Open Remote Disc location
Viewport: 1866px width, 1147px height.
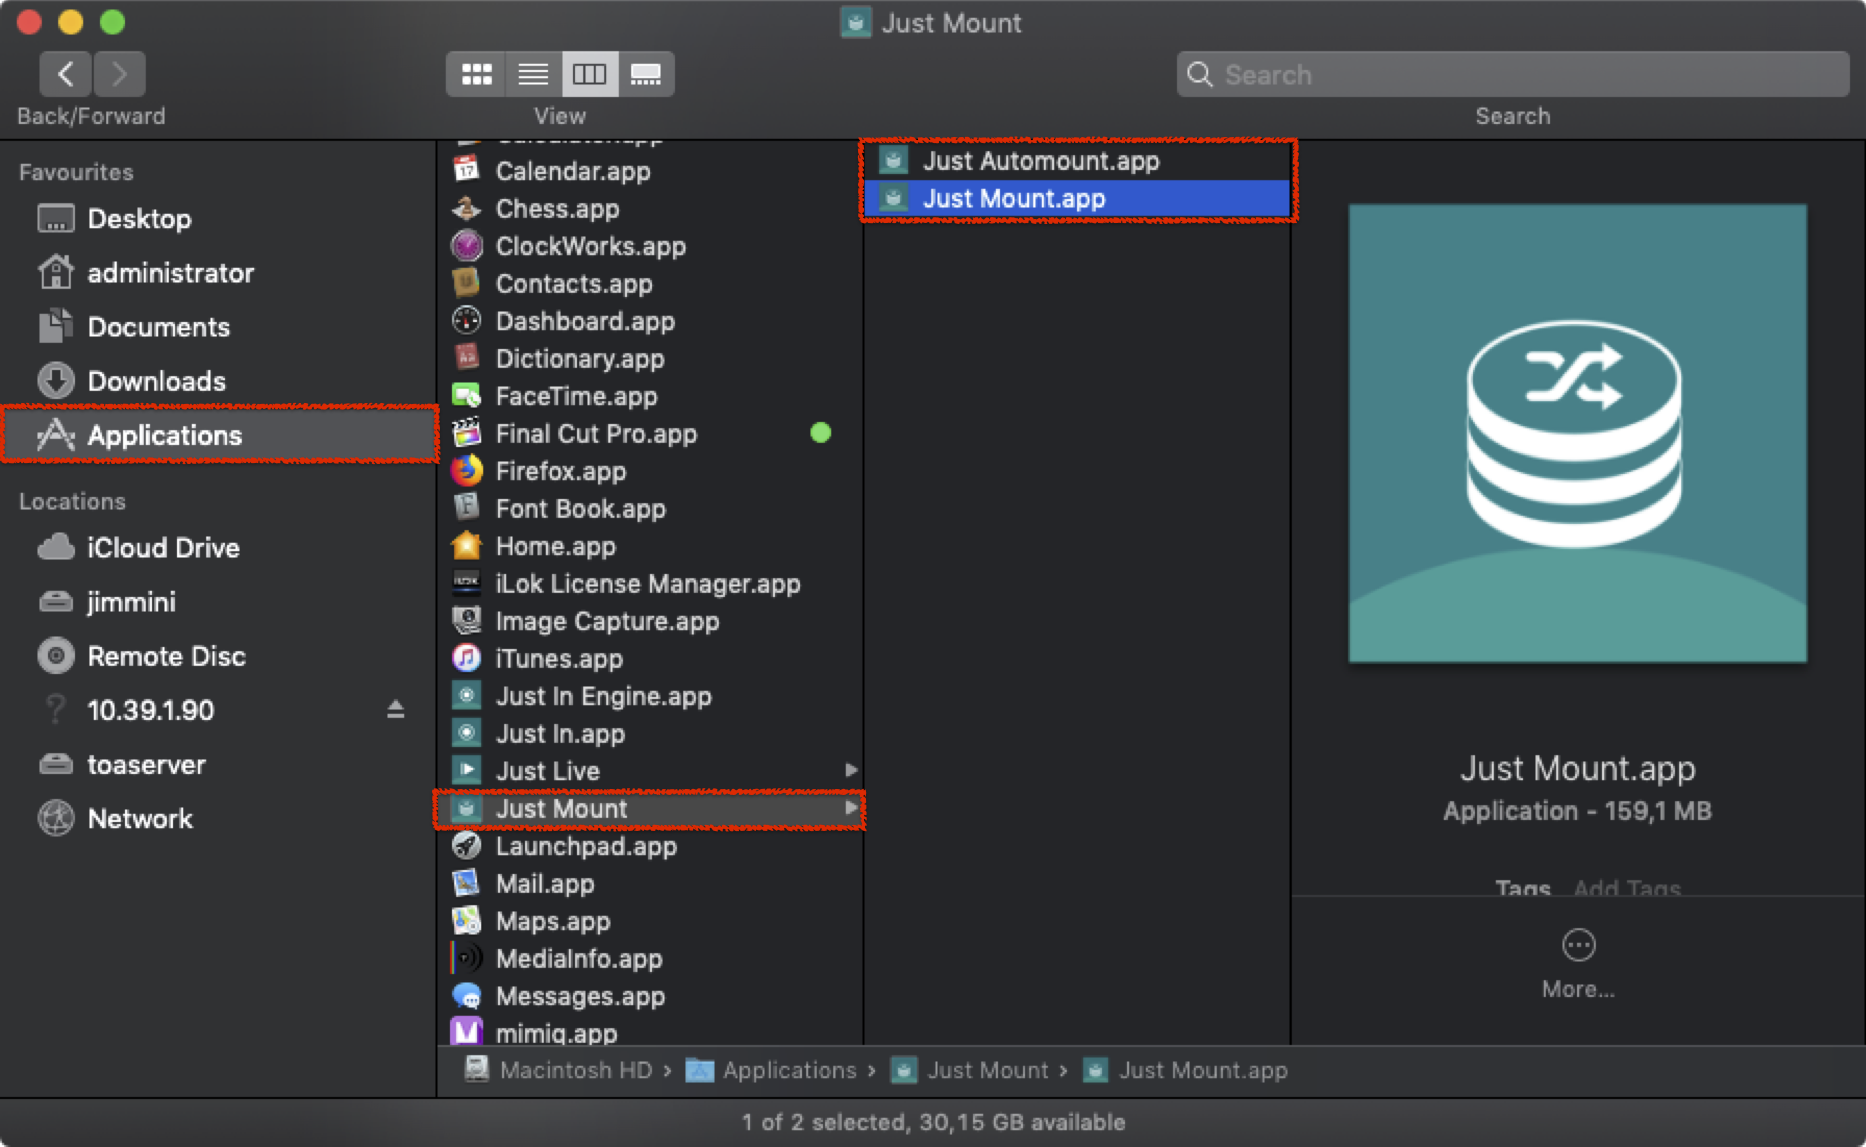(x=218, y=656)
